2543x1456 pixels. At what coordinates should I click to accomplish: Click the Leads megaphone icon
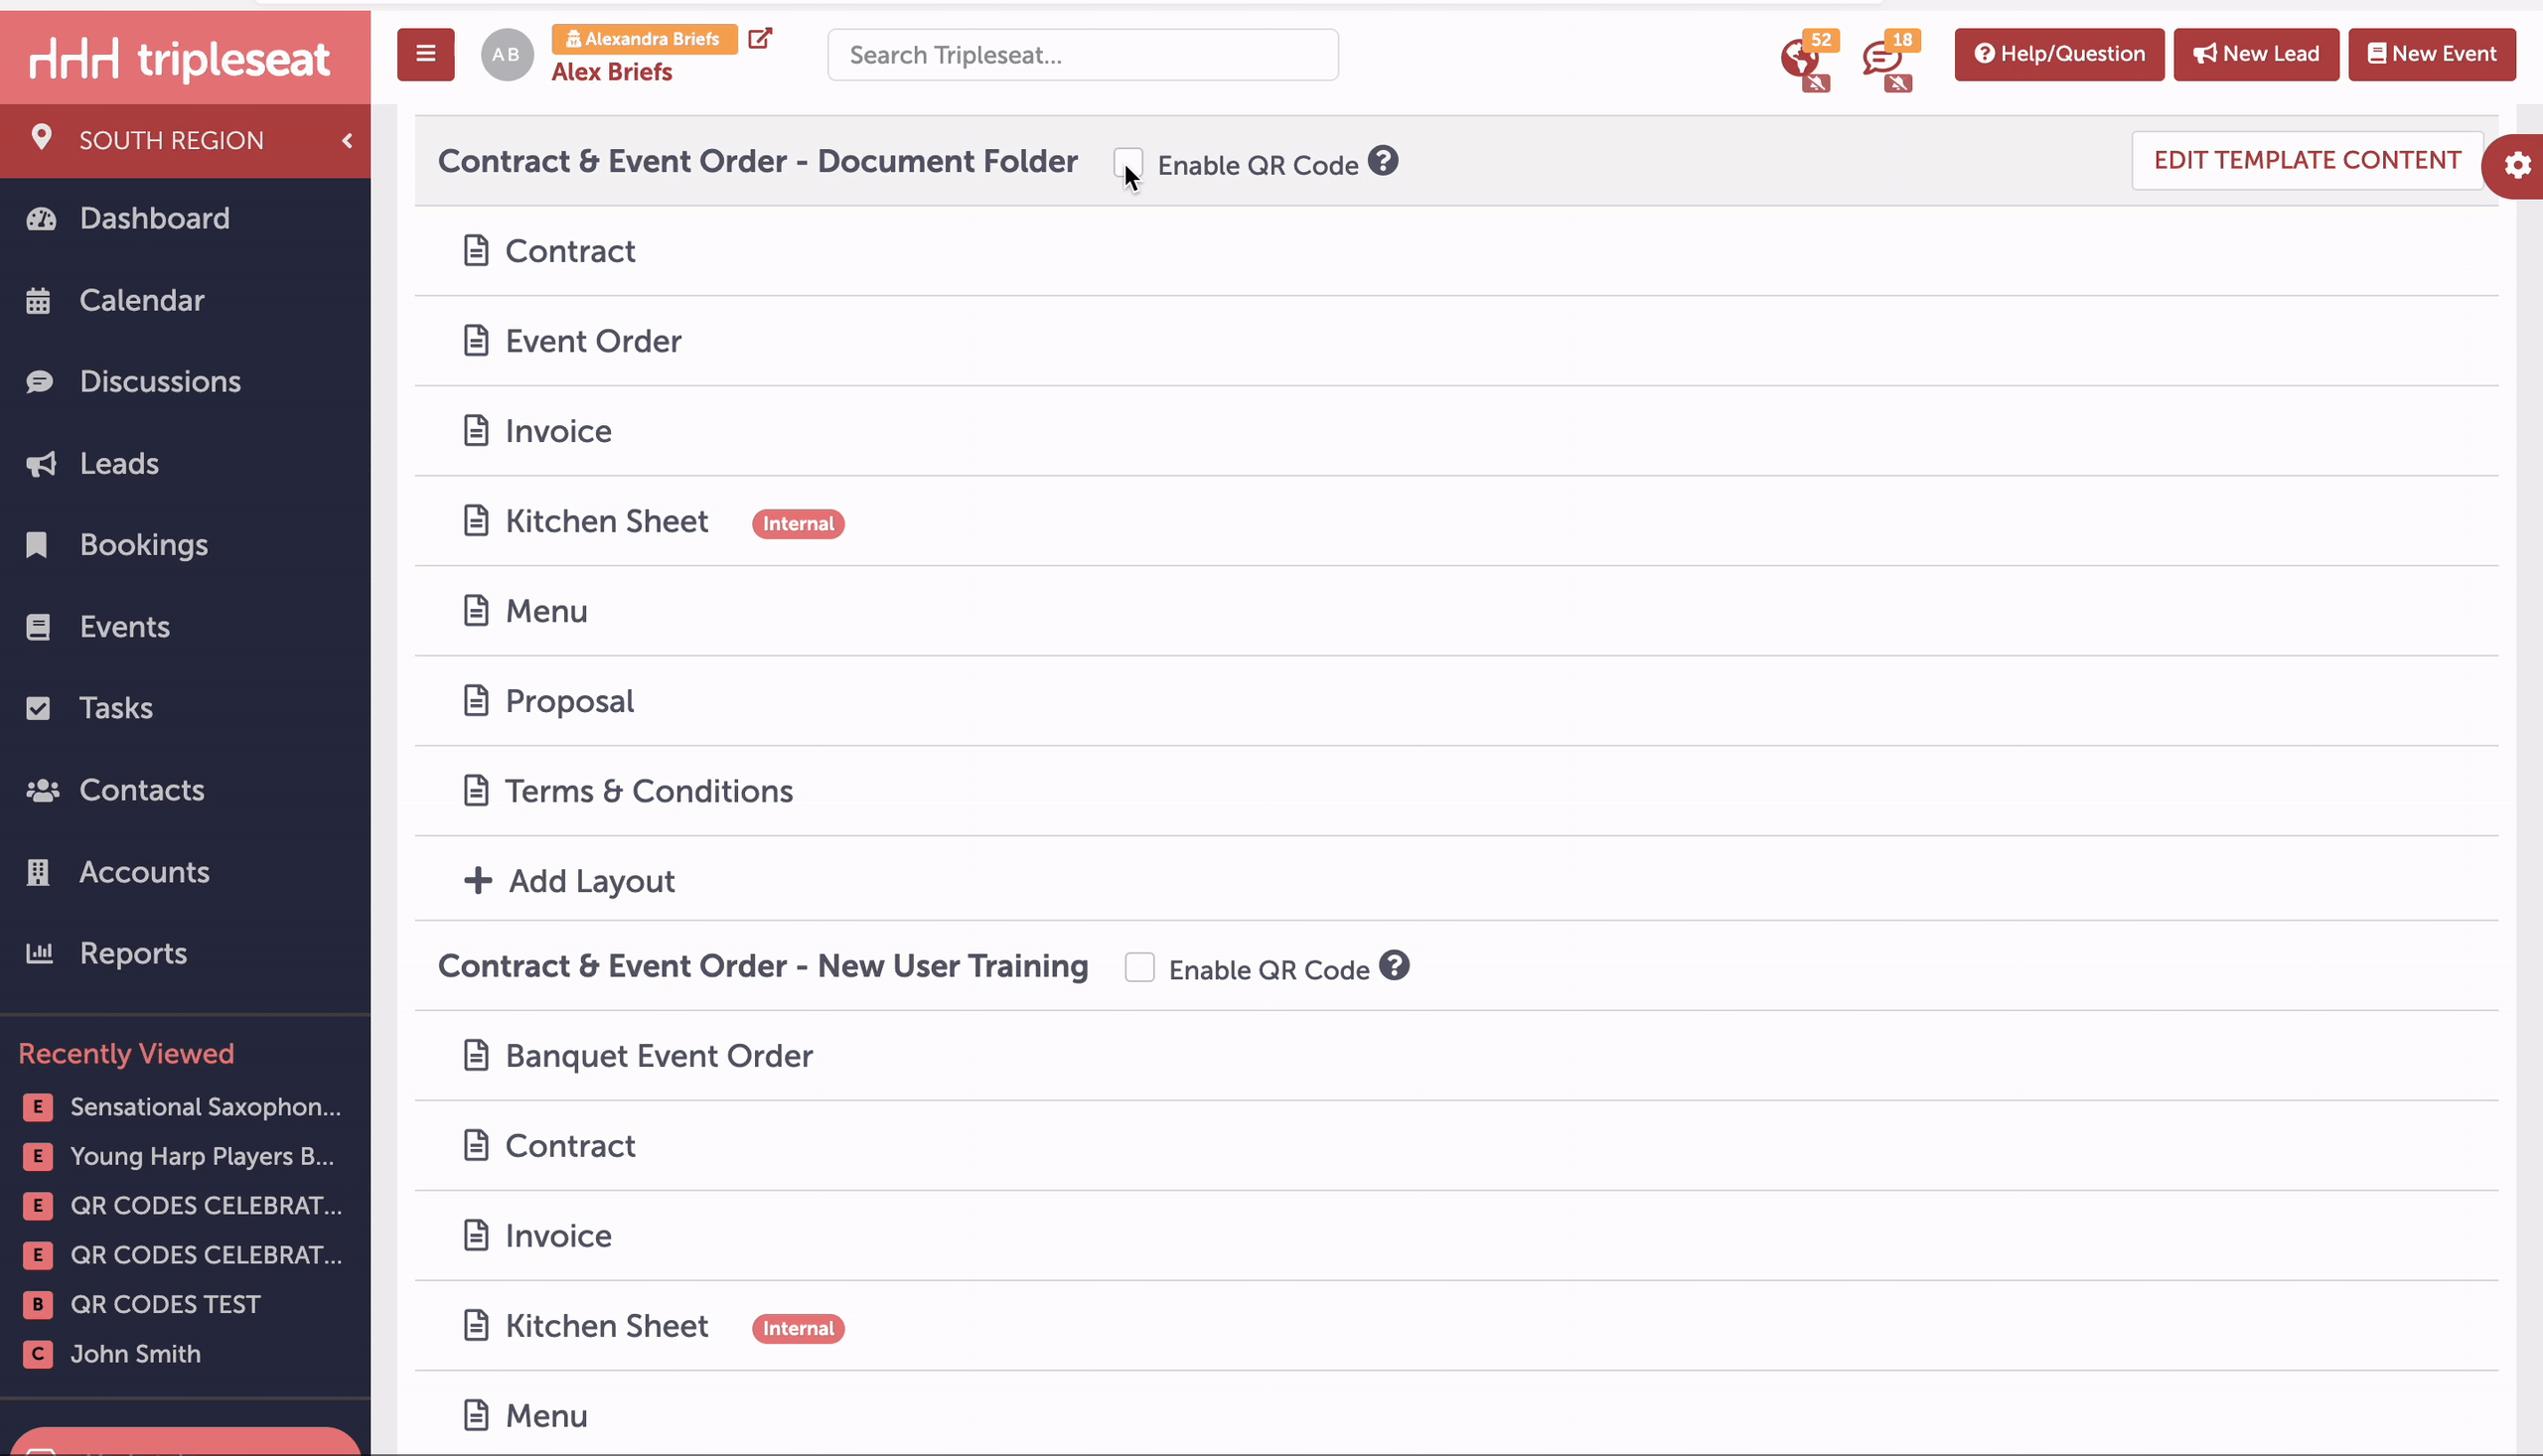click(x=41, y=463)
